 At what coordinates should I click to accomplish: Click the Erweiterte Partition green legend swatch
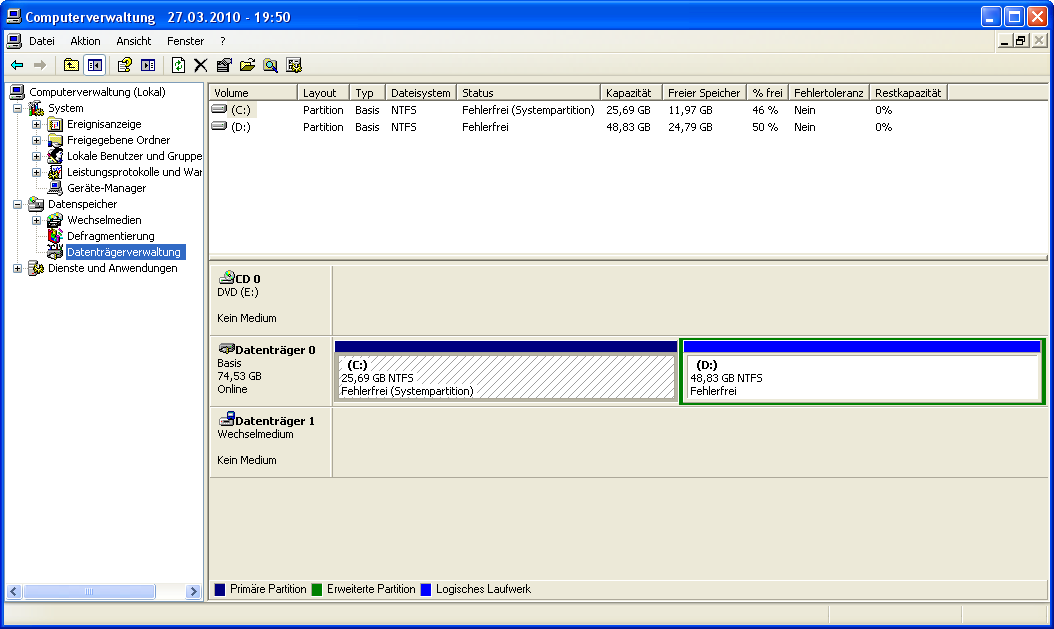(x=317, y=589)
